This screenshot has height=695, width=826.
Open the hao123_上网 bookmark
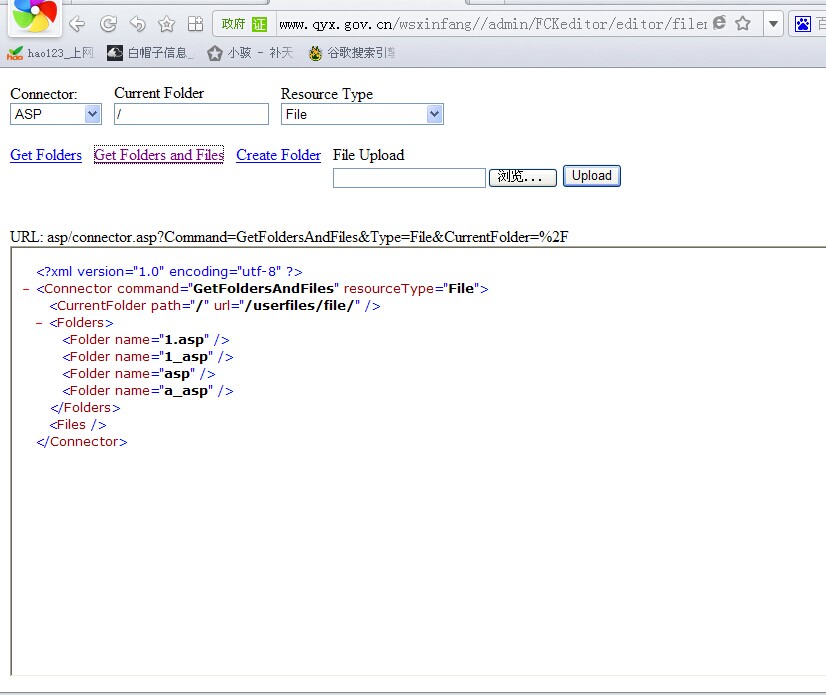tap(51, 53)
